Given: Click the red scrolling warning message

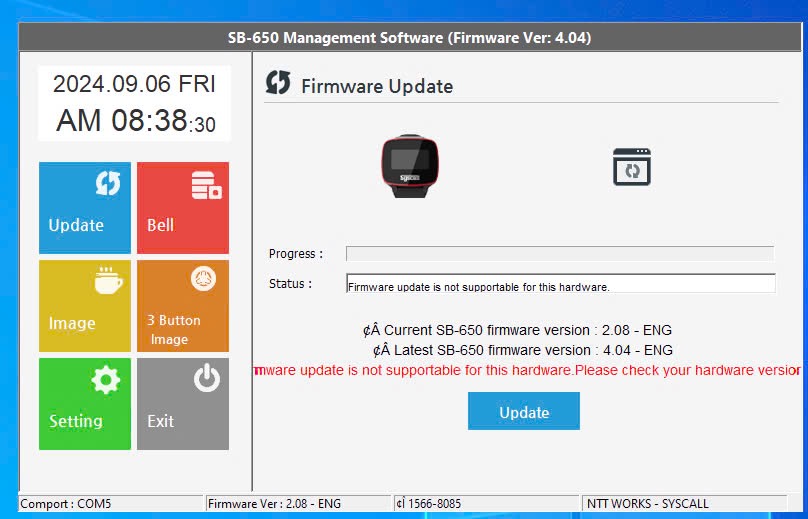Looking at the screenshot, I should click(527, 370).
